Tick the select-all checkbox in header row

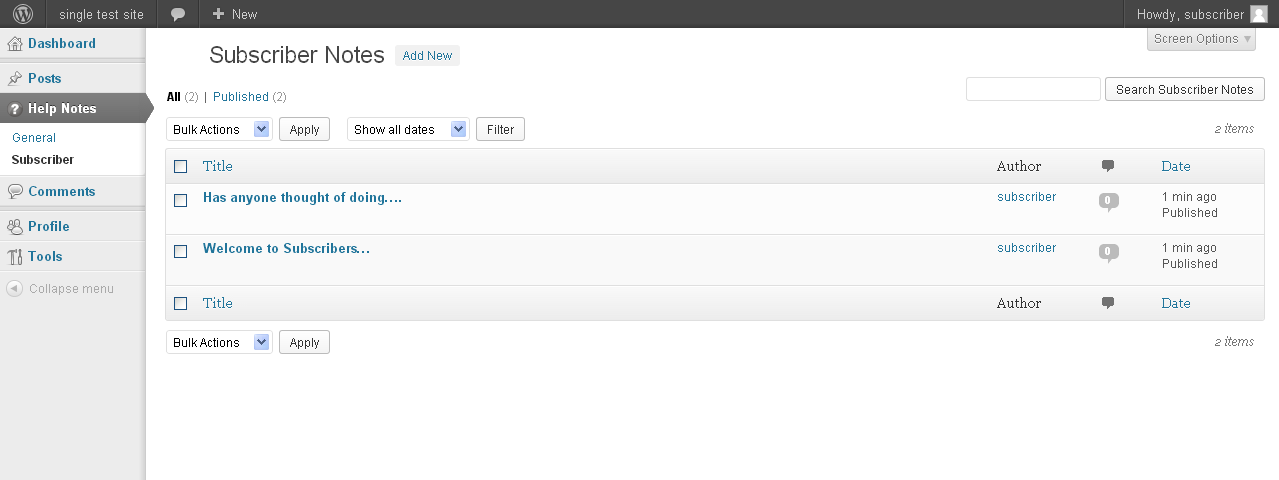pos(181,167)
